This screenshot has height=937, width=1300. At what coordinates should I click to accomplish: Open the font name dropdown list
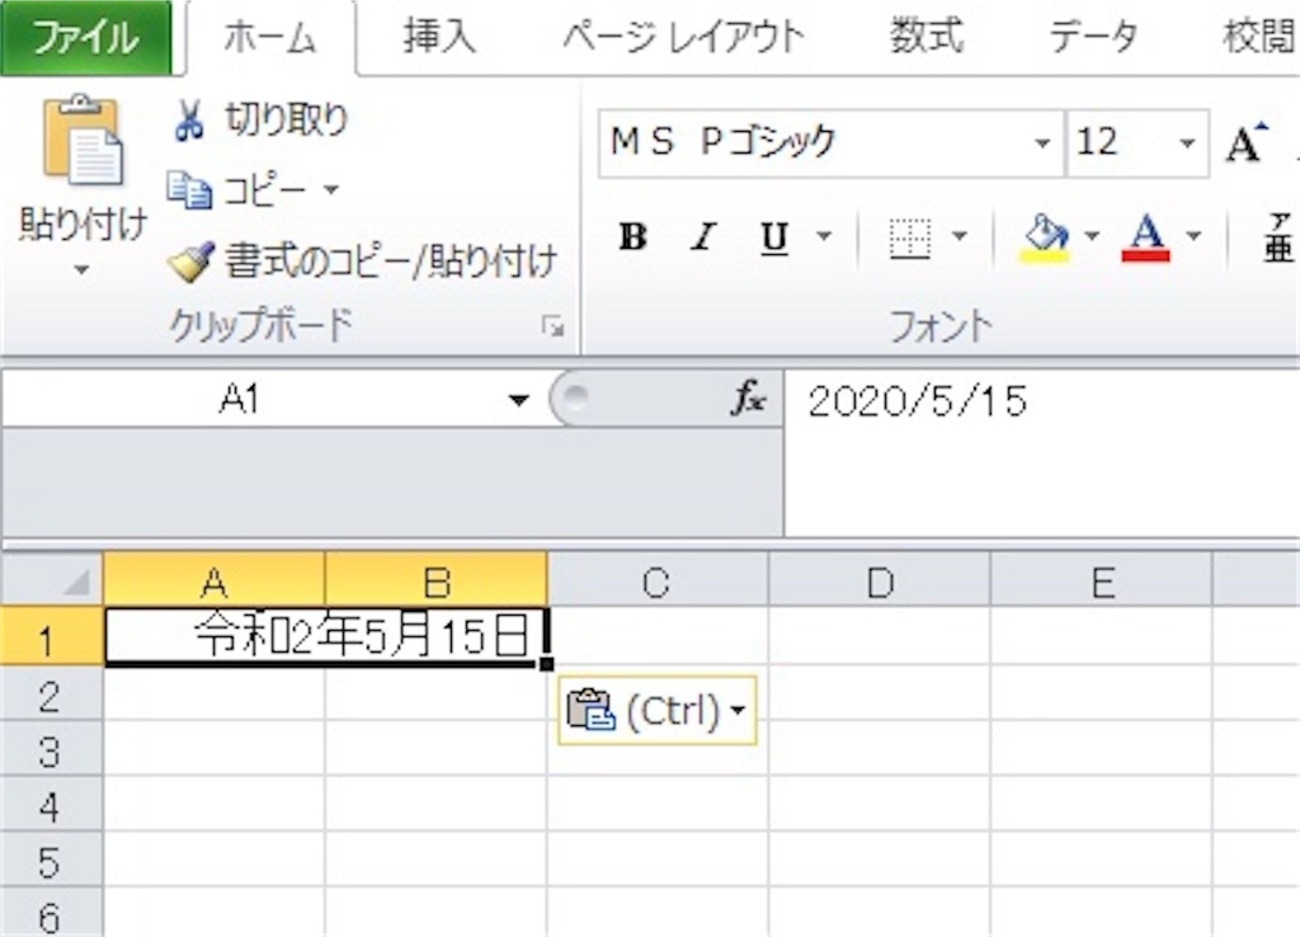coord(1042,143)
